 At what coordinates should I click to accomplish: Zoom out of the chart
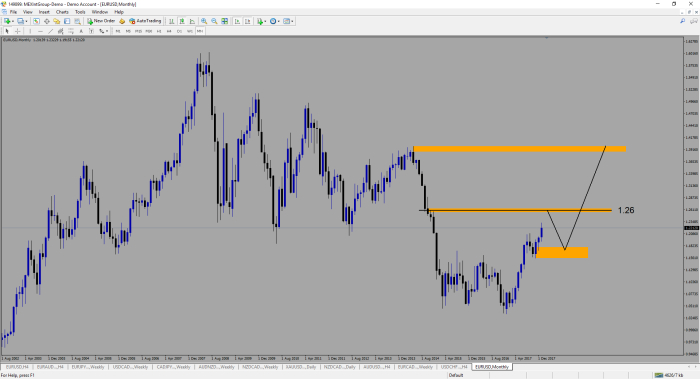tap(214, 21)
